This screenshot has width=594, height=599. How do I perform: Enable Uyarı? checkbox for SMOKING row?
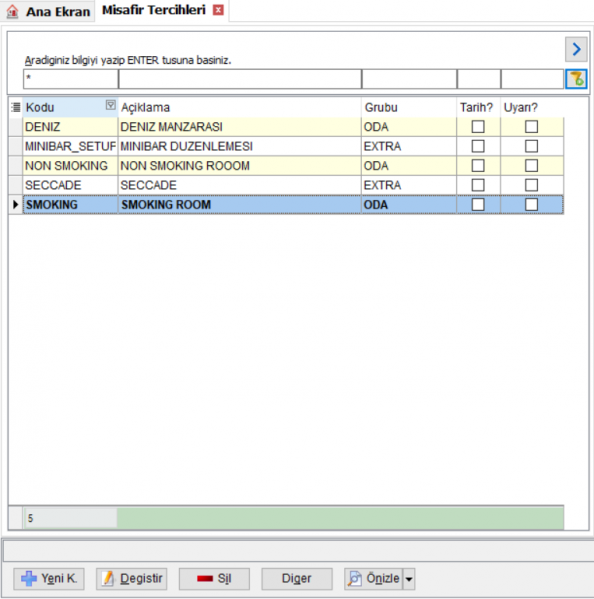(x=531, y=204)
